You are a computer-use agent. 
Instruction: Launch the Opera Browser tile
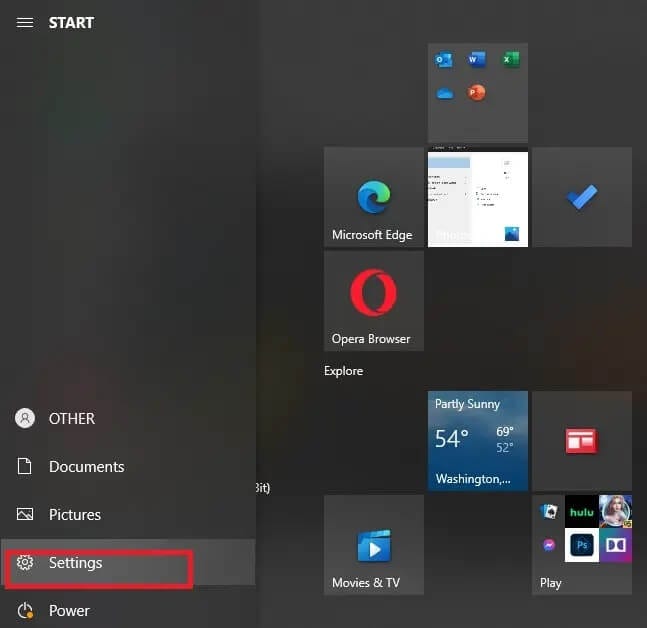point(373,301)
